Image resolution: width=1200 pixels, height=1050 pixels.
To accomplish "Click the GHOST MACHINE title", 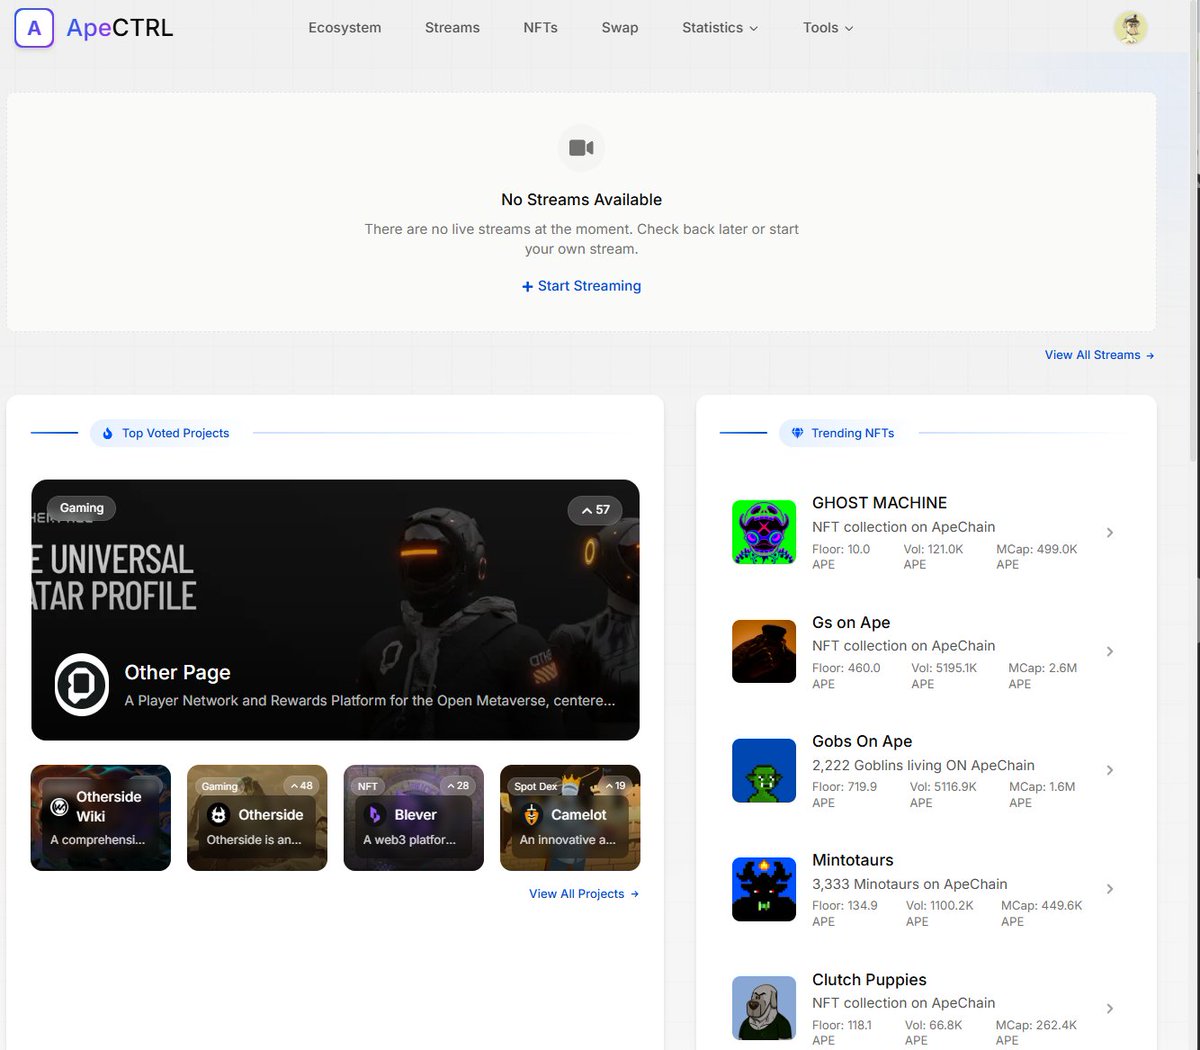I will pos(879,503).
